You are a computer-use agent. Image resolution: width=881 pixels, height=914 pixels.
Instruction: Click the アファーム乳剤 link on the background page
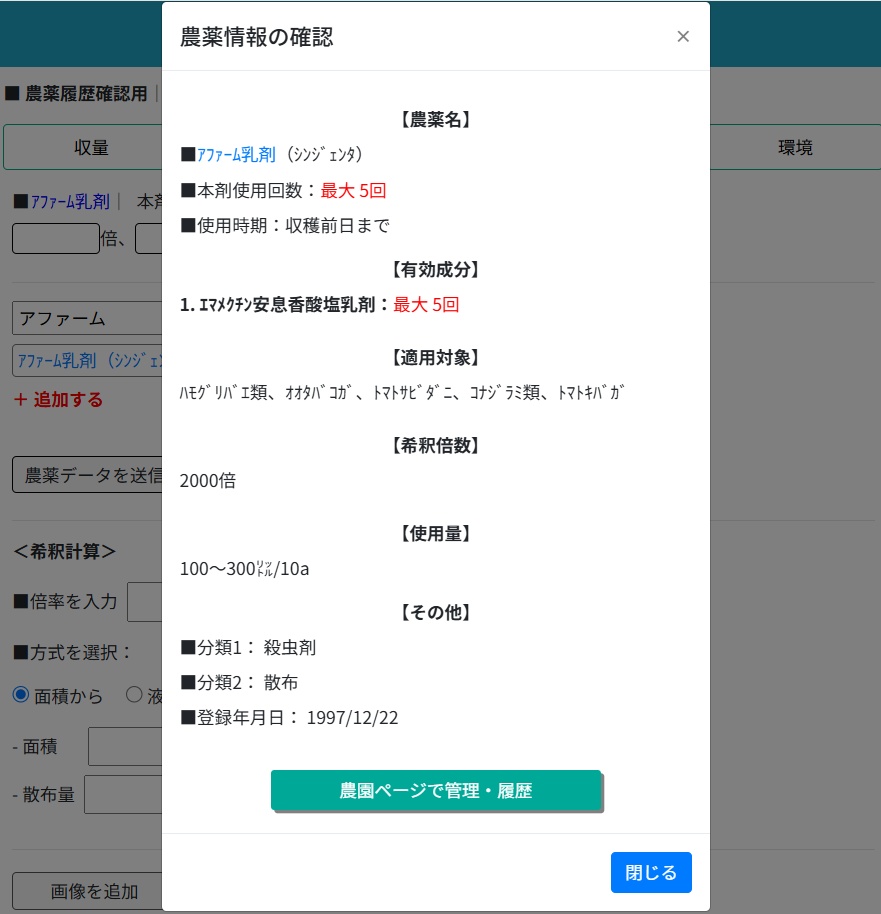click(x=70, y=202)
